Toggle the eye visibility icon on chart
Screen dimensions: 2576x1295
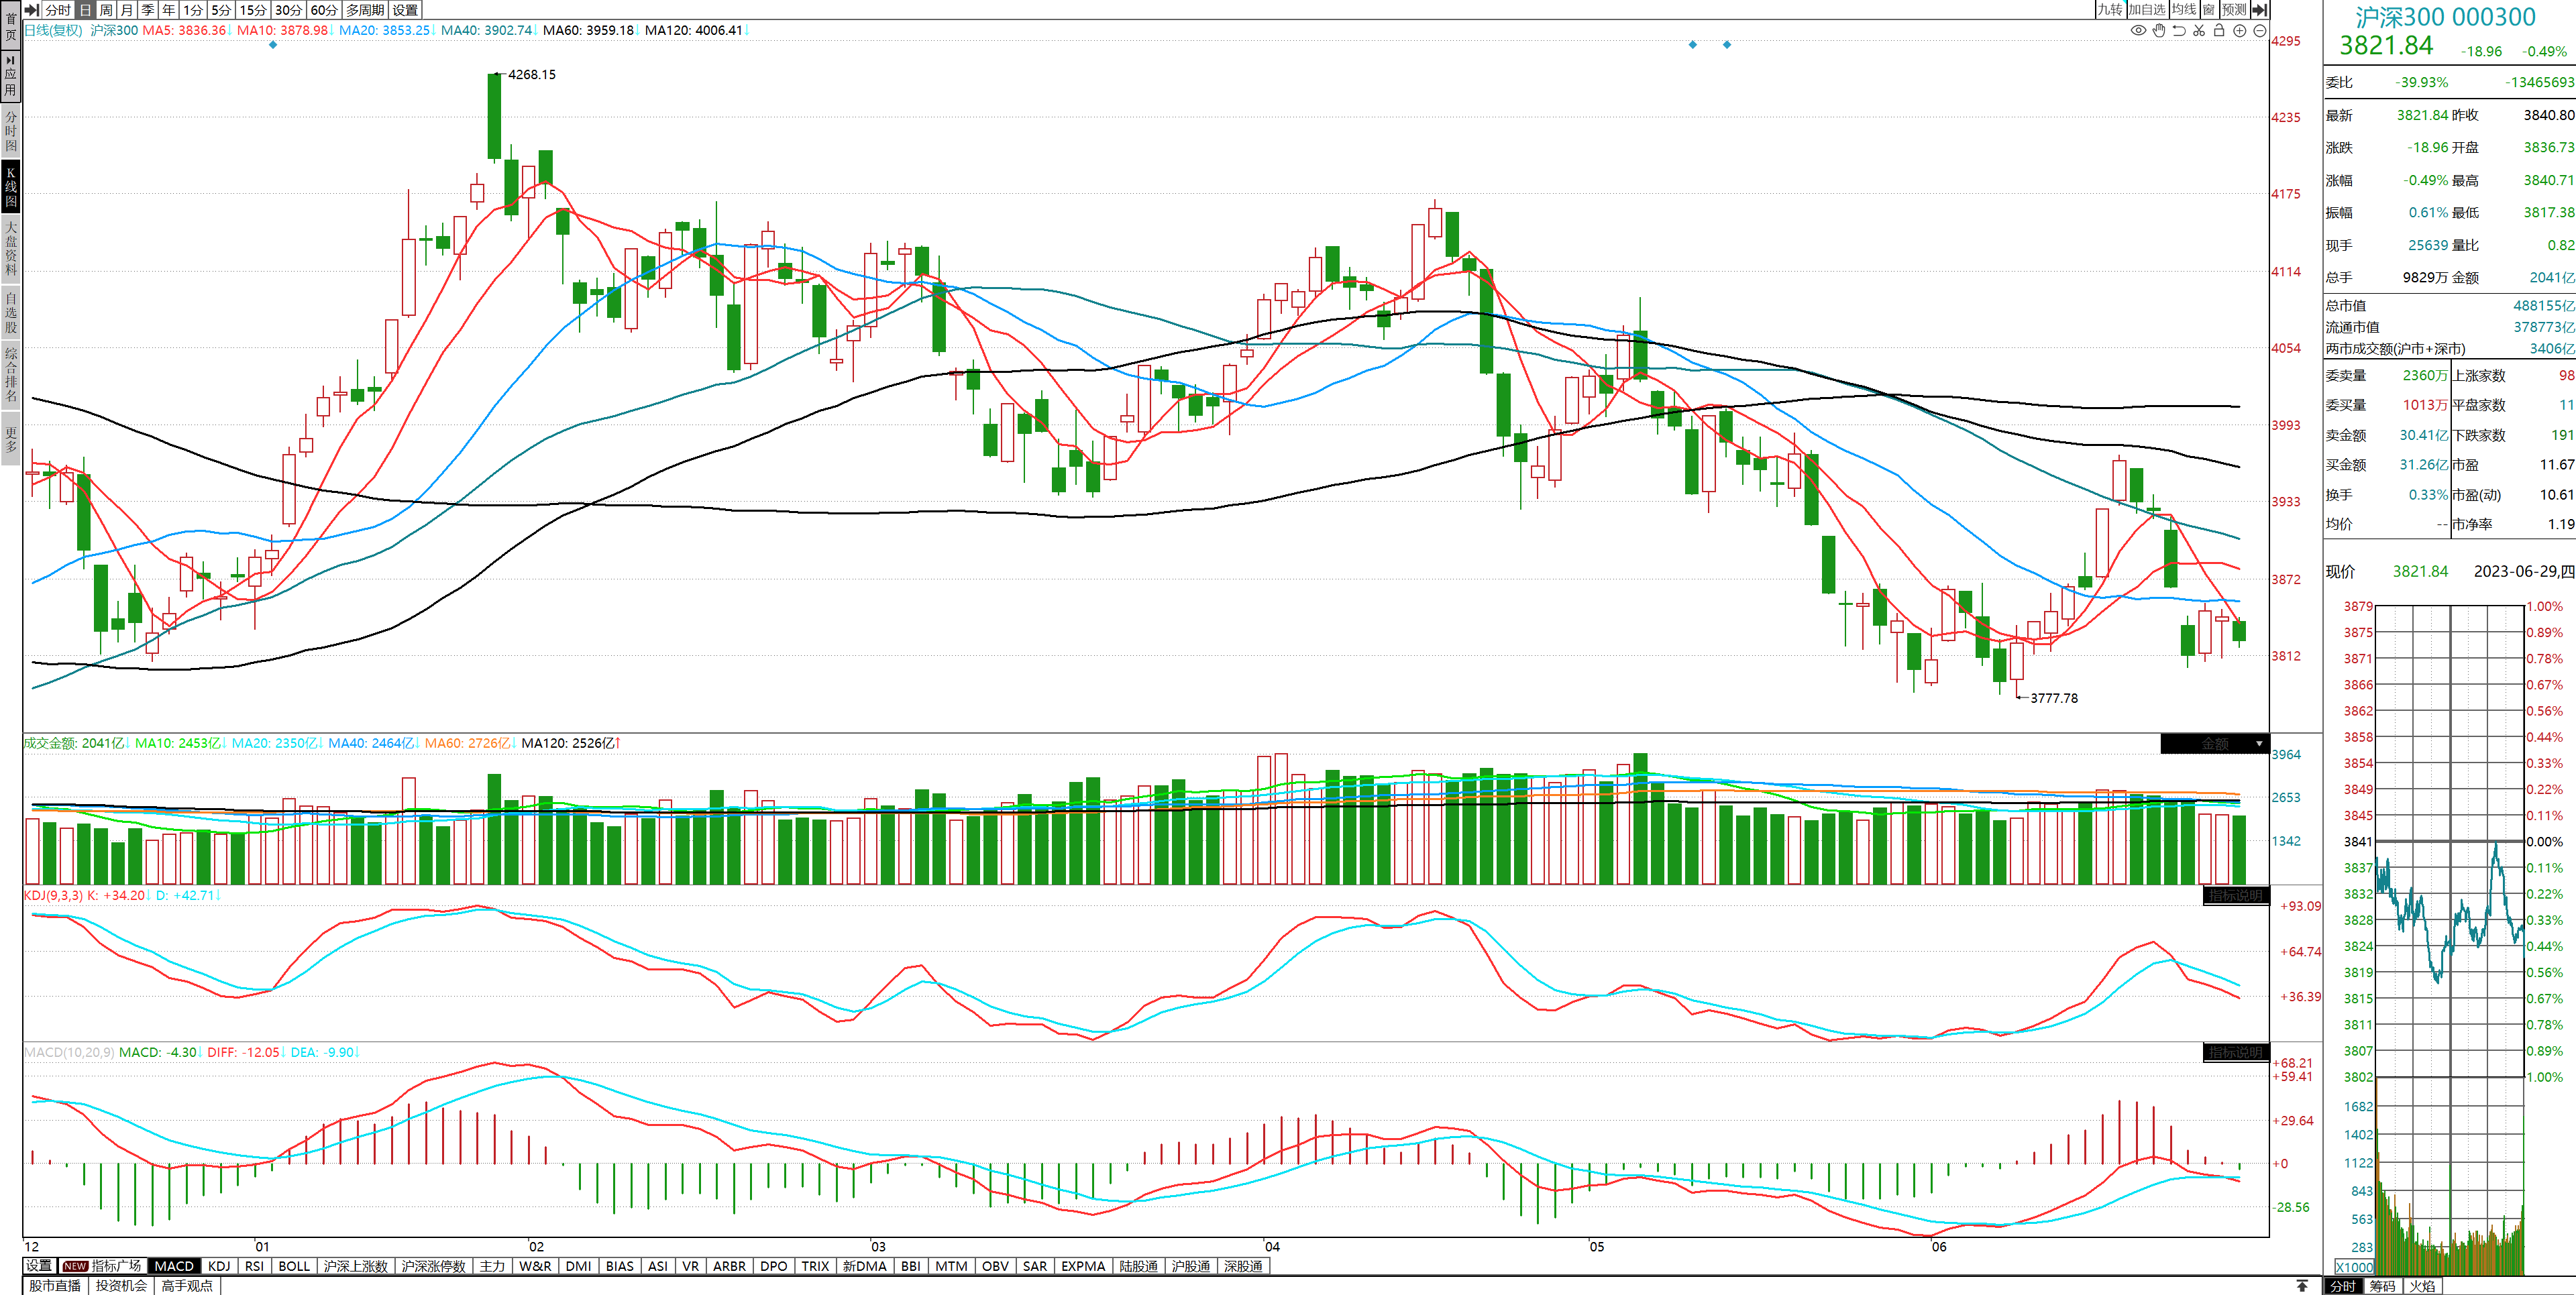coord(2138,30)
